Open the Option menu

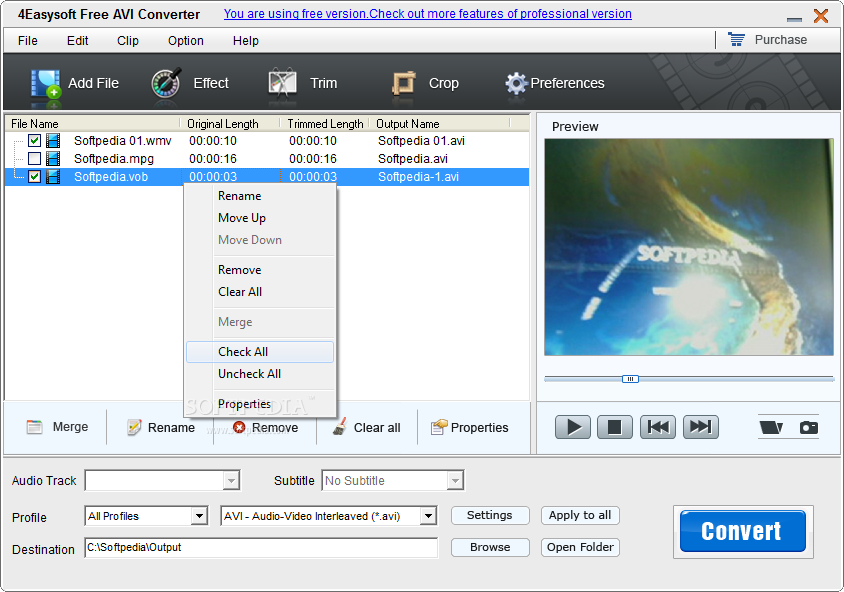pyautogui.click(x=186, y=40)
